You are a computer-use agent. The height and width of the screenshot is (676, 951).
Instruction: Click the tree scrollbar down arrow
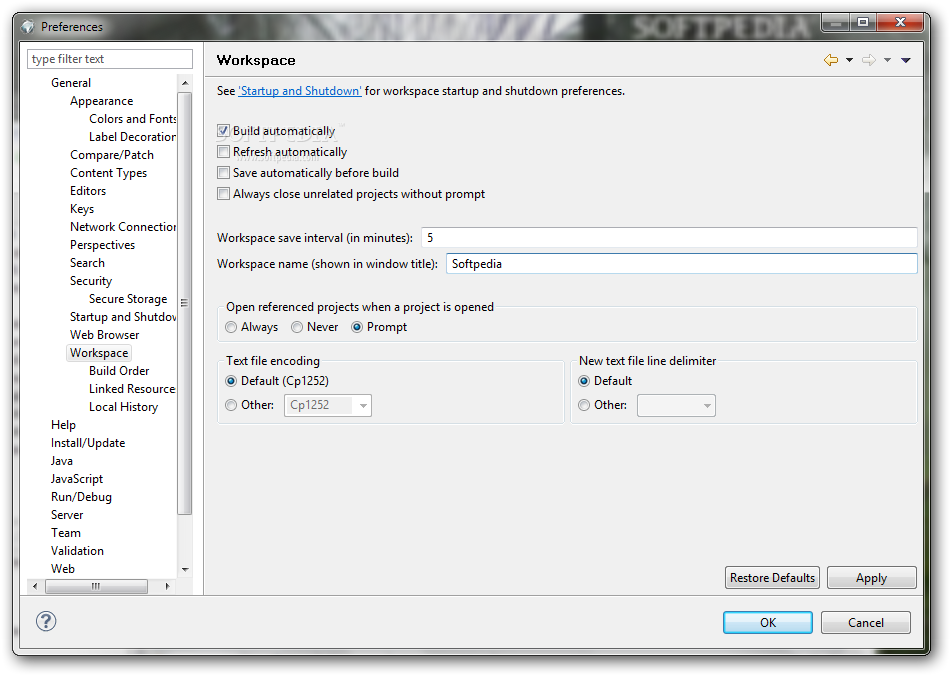(185, 570)
